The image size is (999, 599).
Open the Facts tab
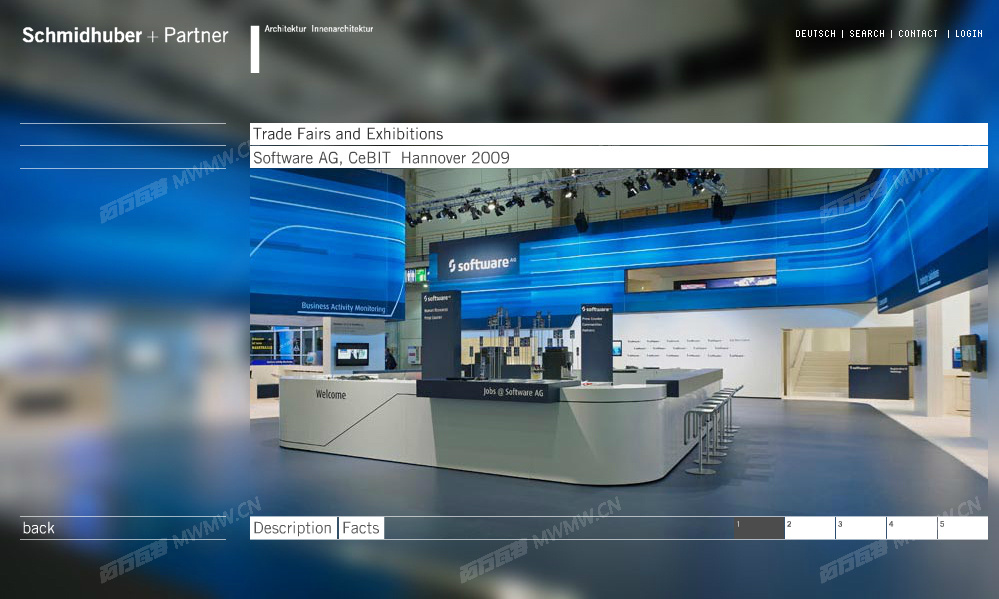[361, 528]
